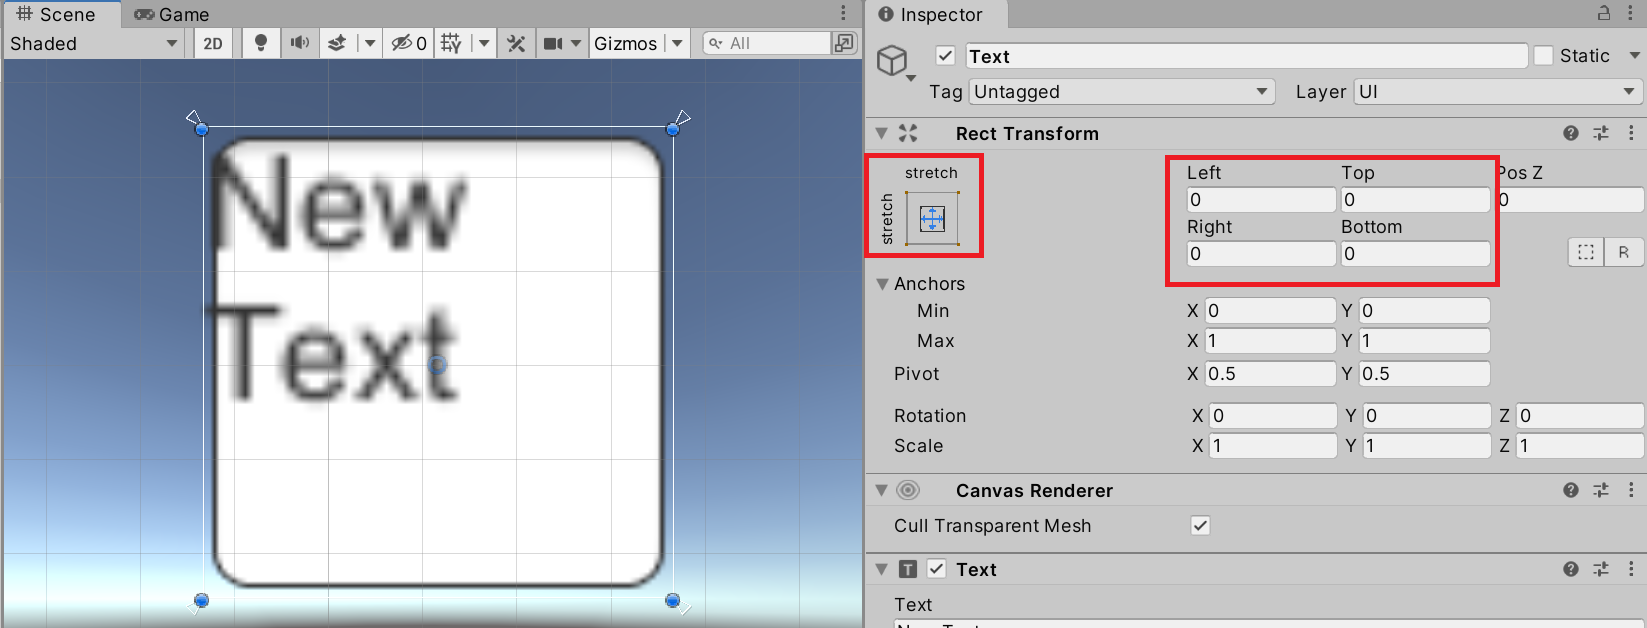Toggle scene lighting with the lightbulb icon
1647x628 pixels.
pos(261,43)
